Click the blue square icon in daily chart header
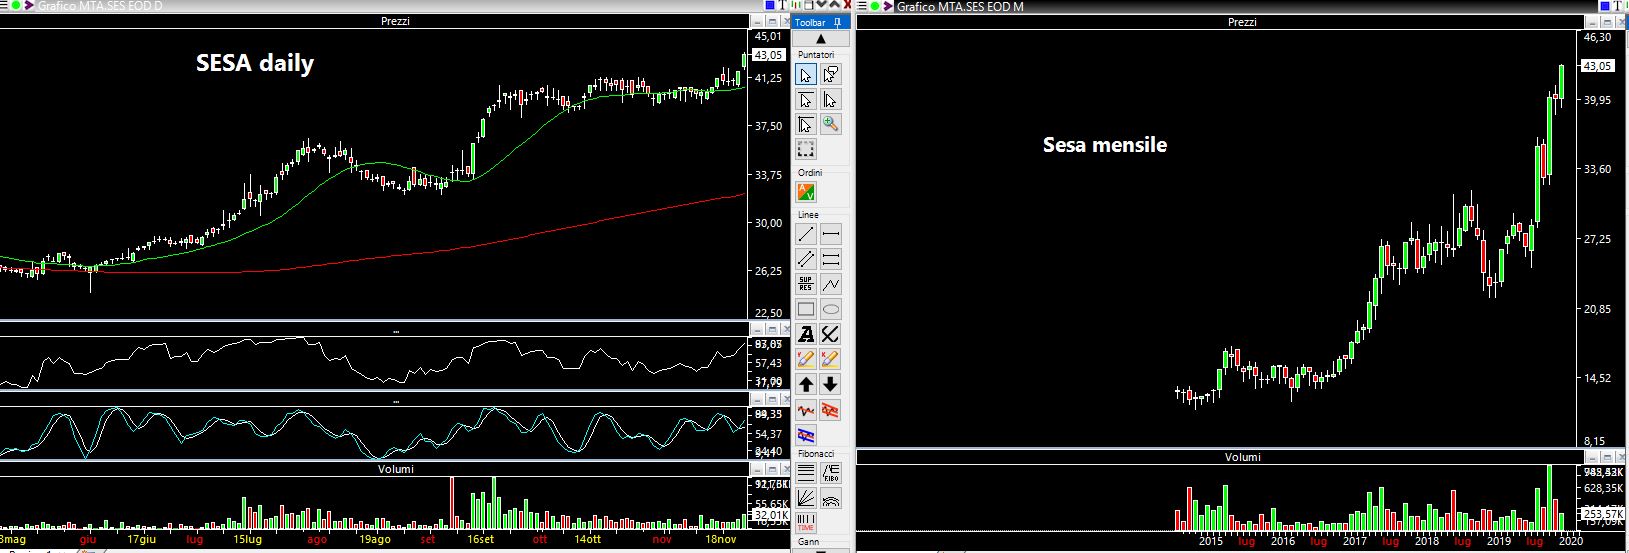1629x553 pixels. tap(770, 6)
